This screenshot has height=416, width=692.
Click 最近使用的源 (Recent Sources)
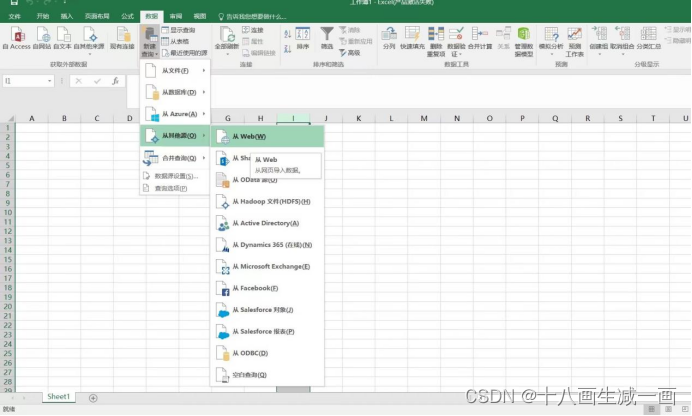point(184,53)
